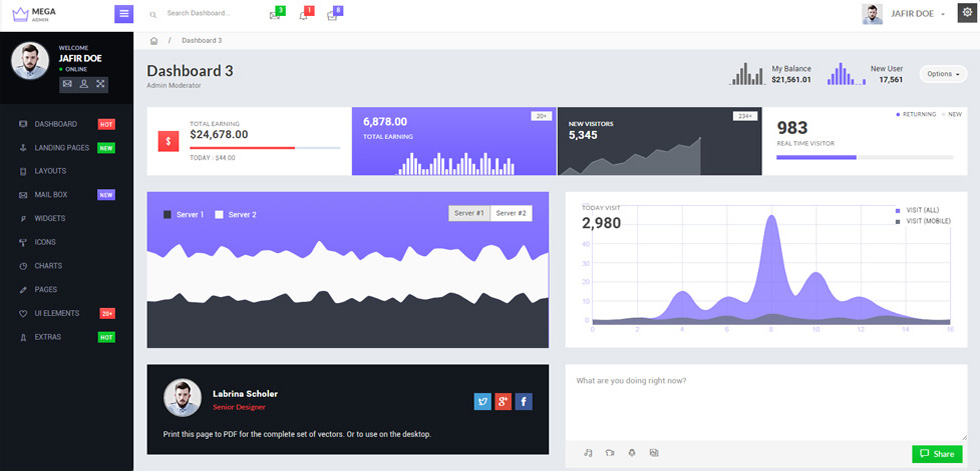The image size is (980, 471).
Task: Attach music using the music note icon
Action: pos(588,453)
